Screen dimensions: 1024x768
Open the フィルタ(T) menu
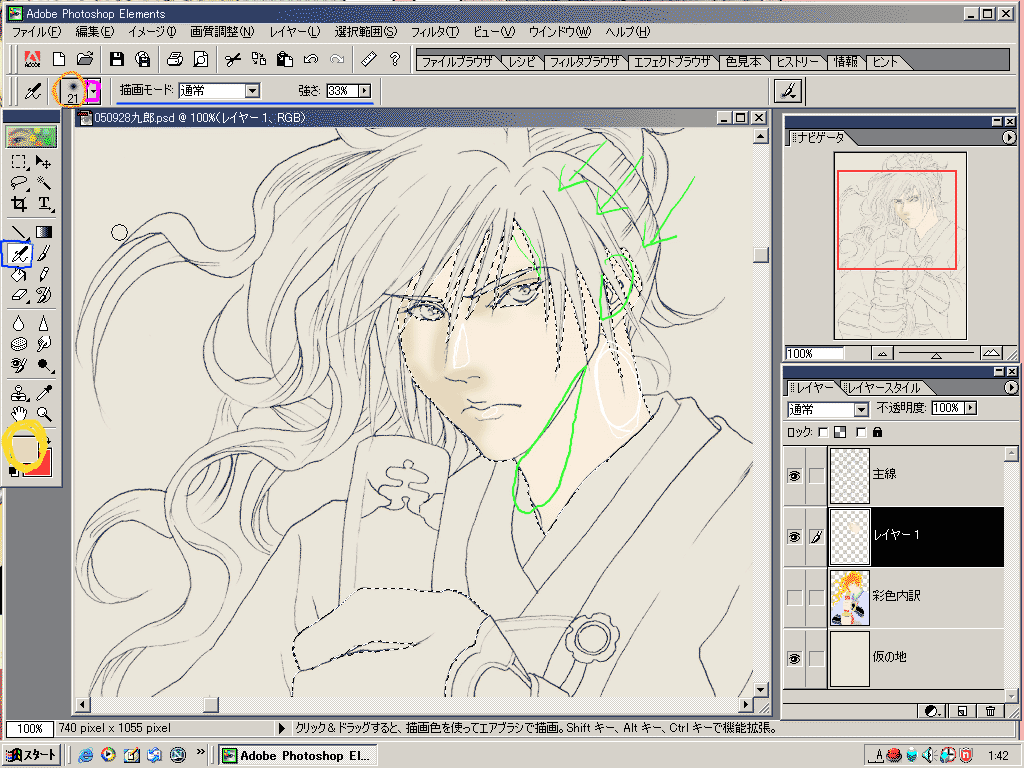pos(435,31)
